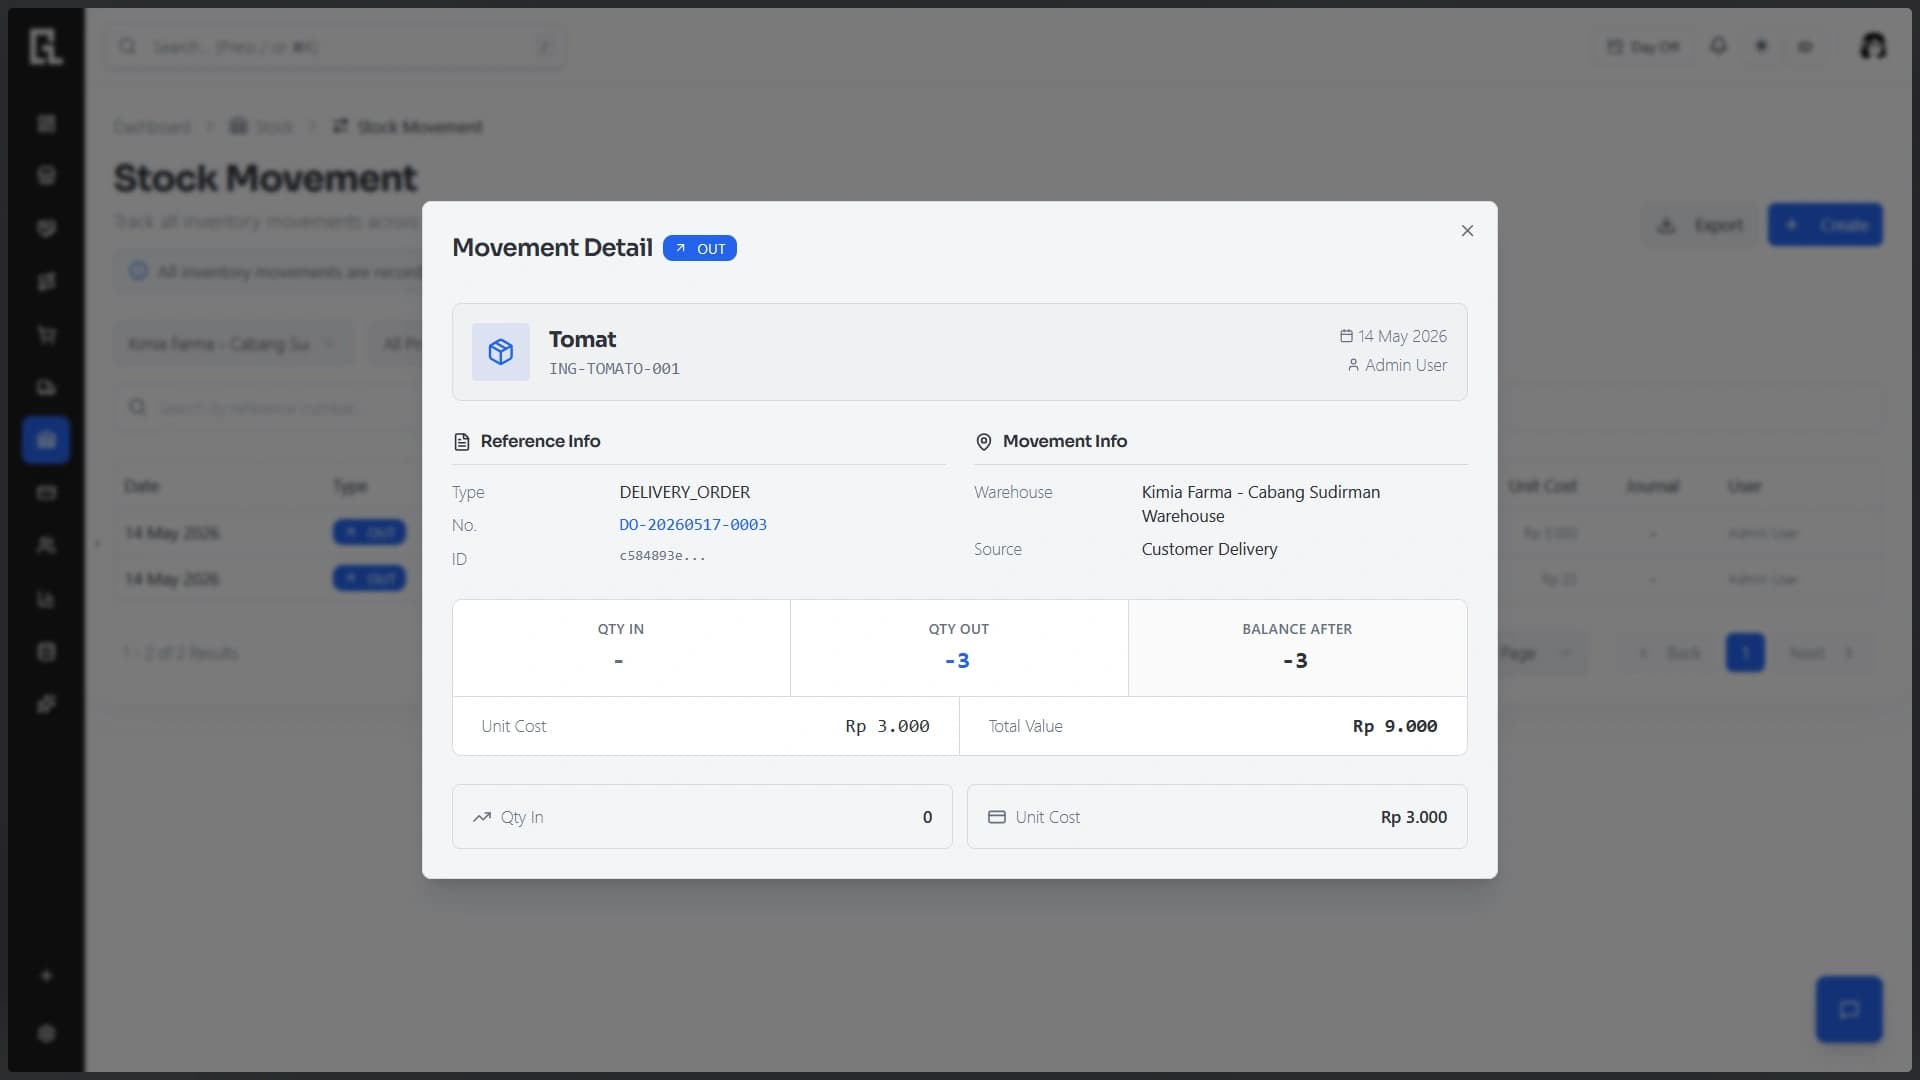
Task: Click the Stock breadcrumb link
Action: (262, 127)
